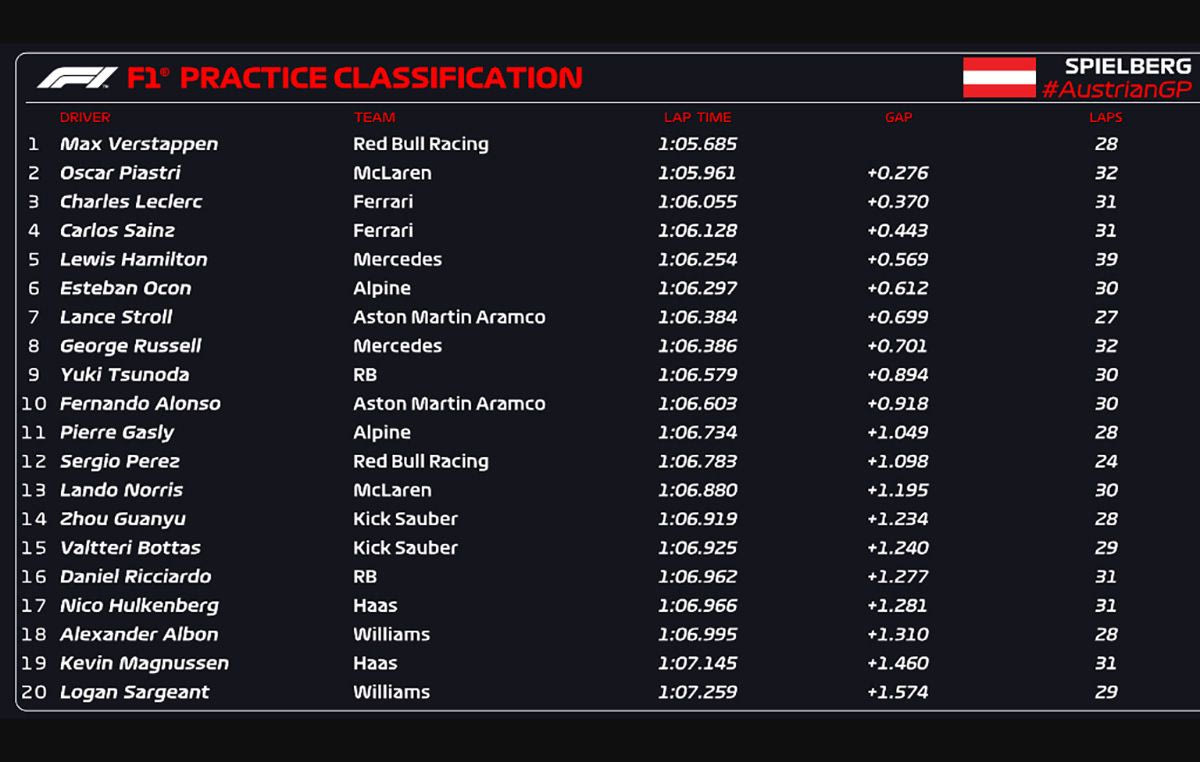Select Max Verstappen's driver name
Viewport: 1200px width, 762px height.
click(139, 144)
